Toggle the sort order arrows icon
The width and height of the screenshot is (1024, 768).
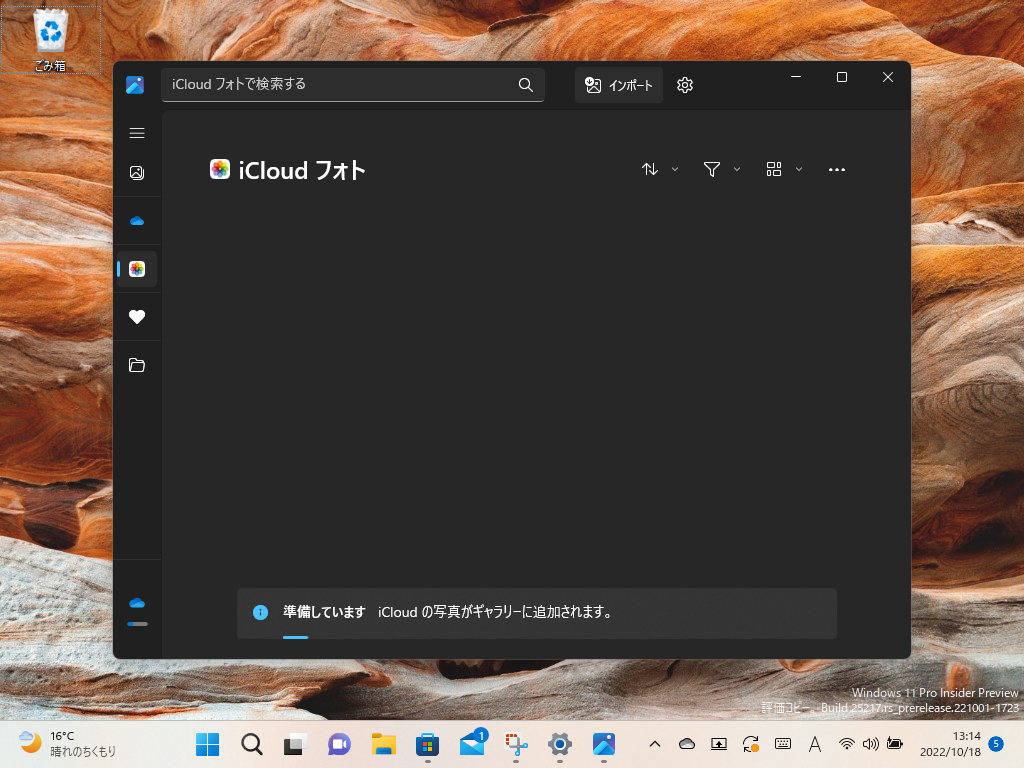650,169
